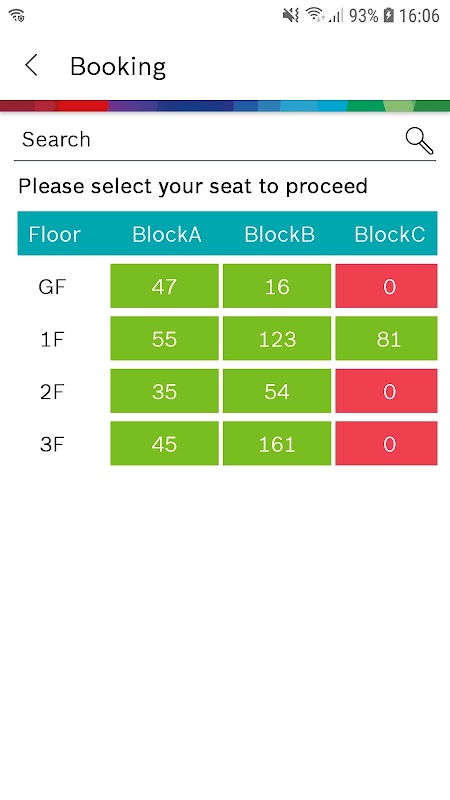Tap the battery status icon

389,15
